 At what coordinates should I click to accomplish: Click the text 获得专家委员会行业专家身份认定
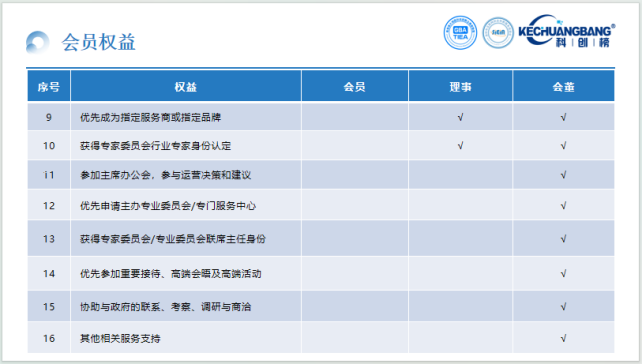point(156,146)
